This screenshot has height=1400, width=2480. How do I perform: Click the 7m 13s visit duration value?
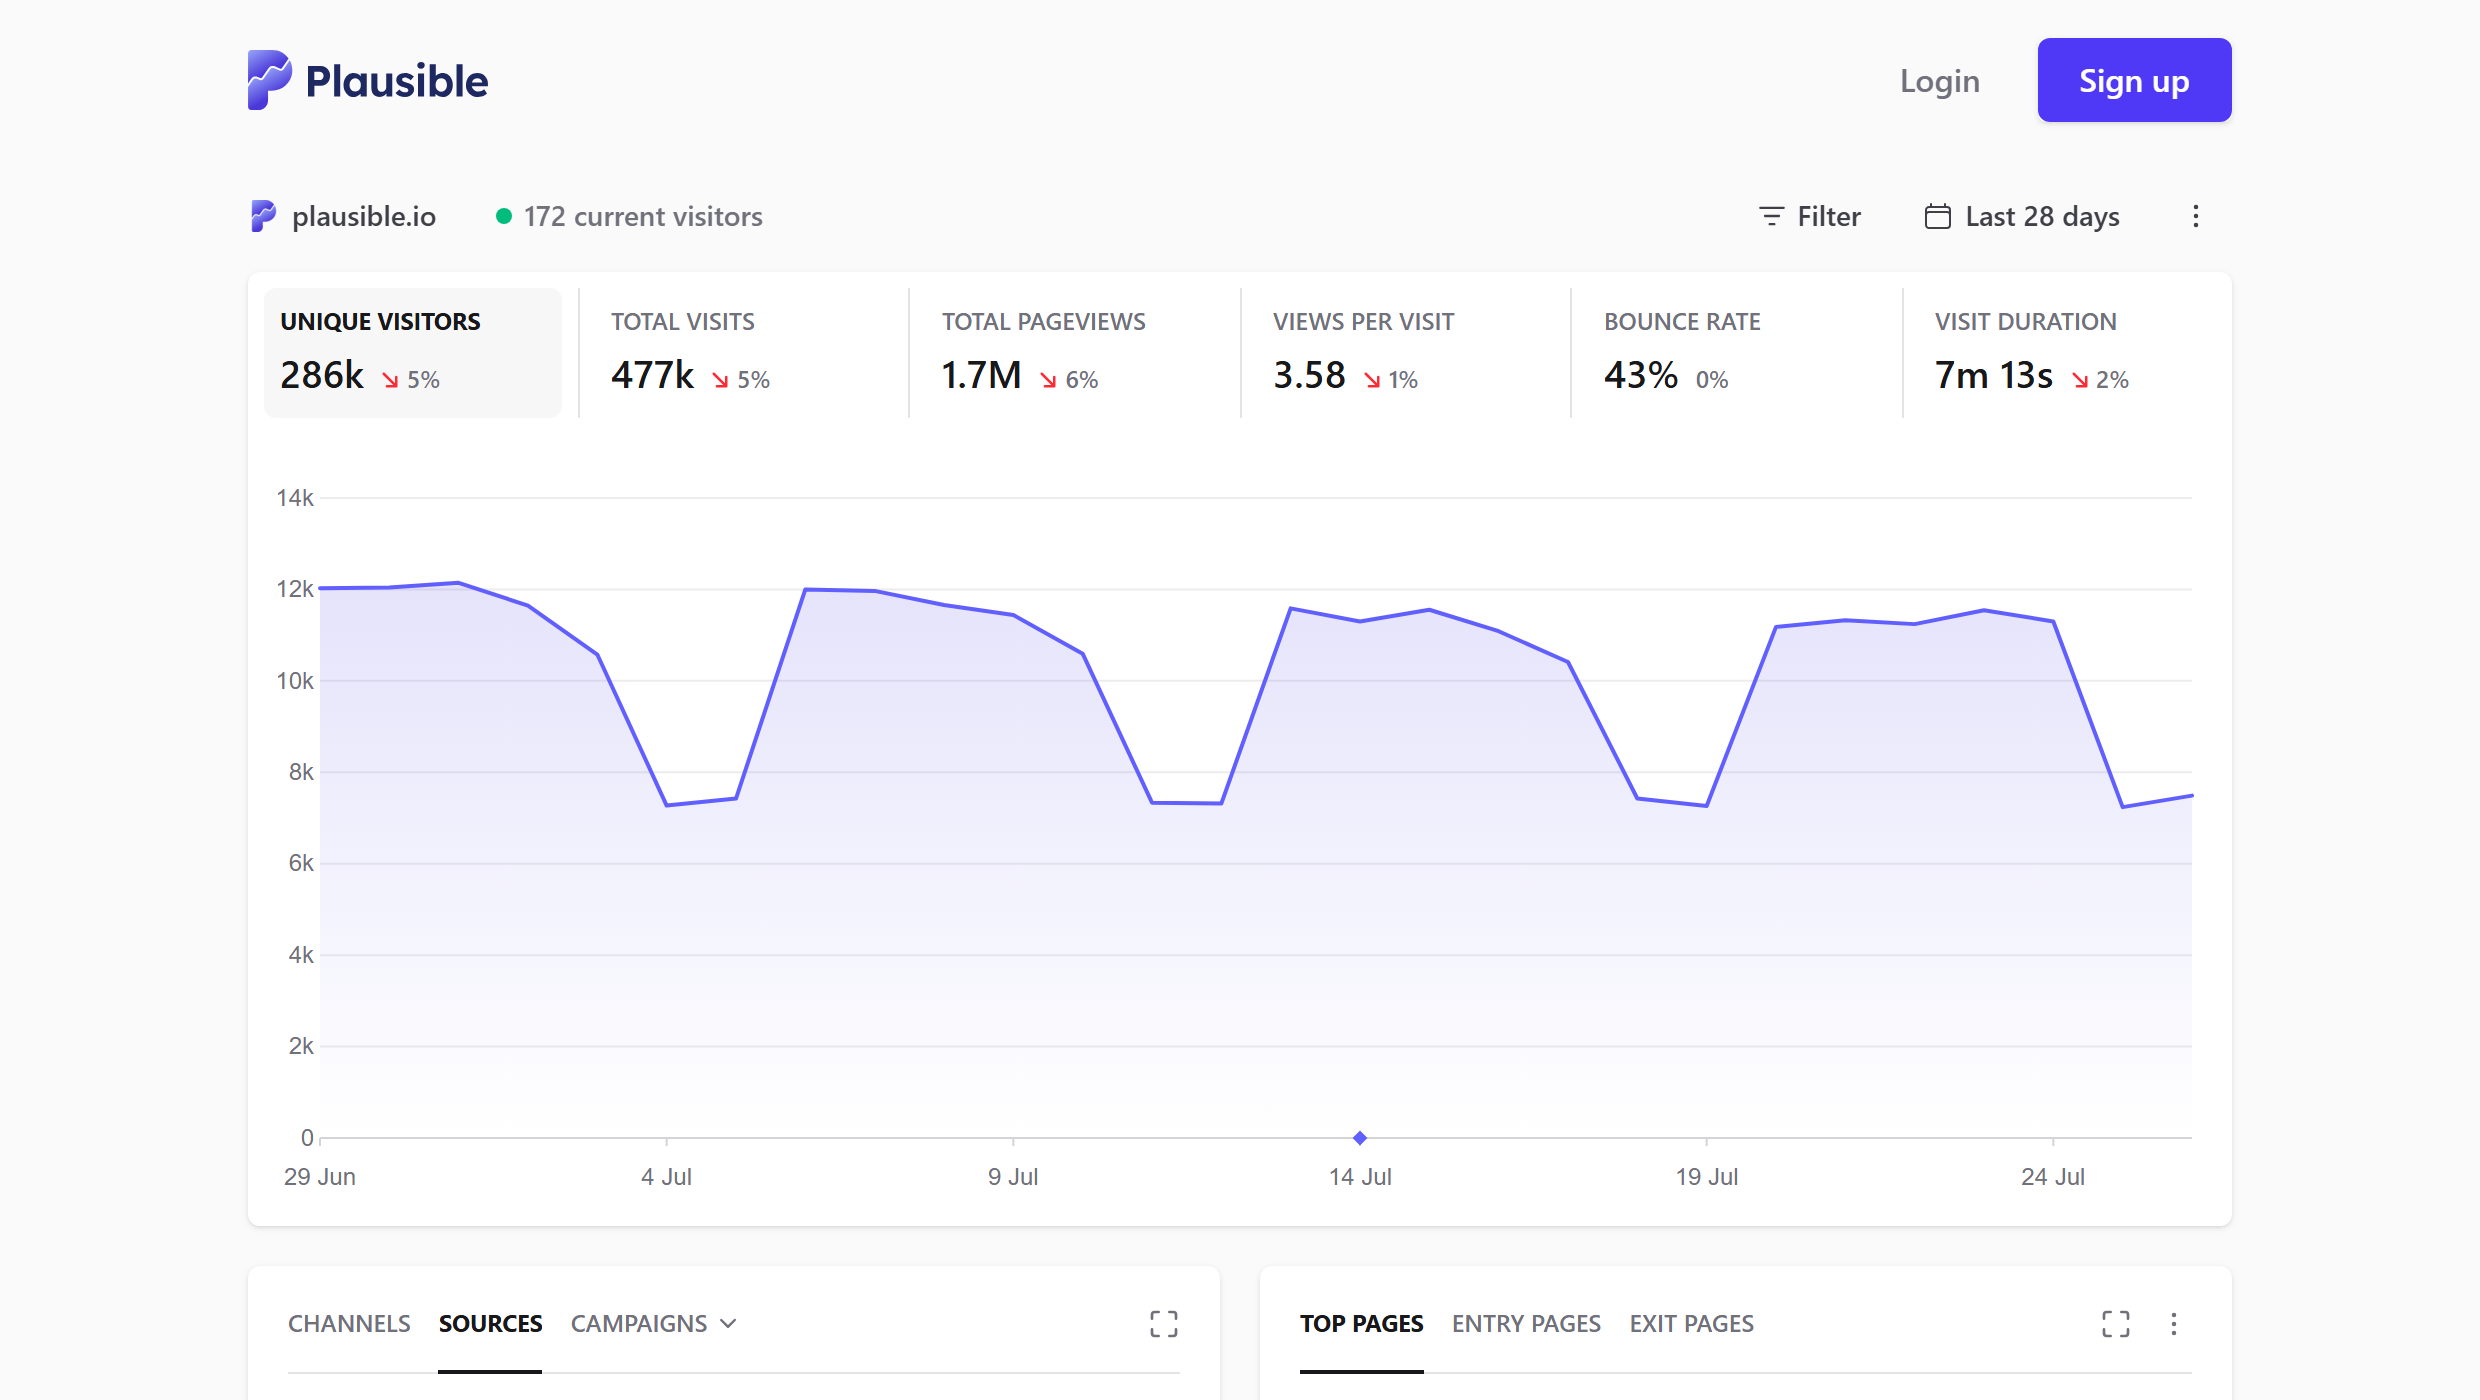[1994, 375]
